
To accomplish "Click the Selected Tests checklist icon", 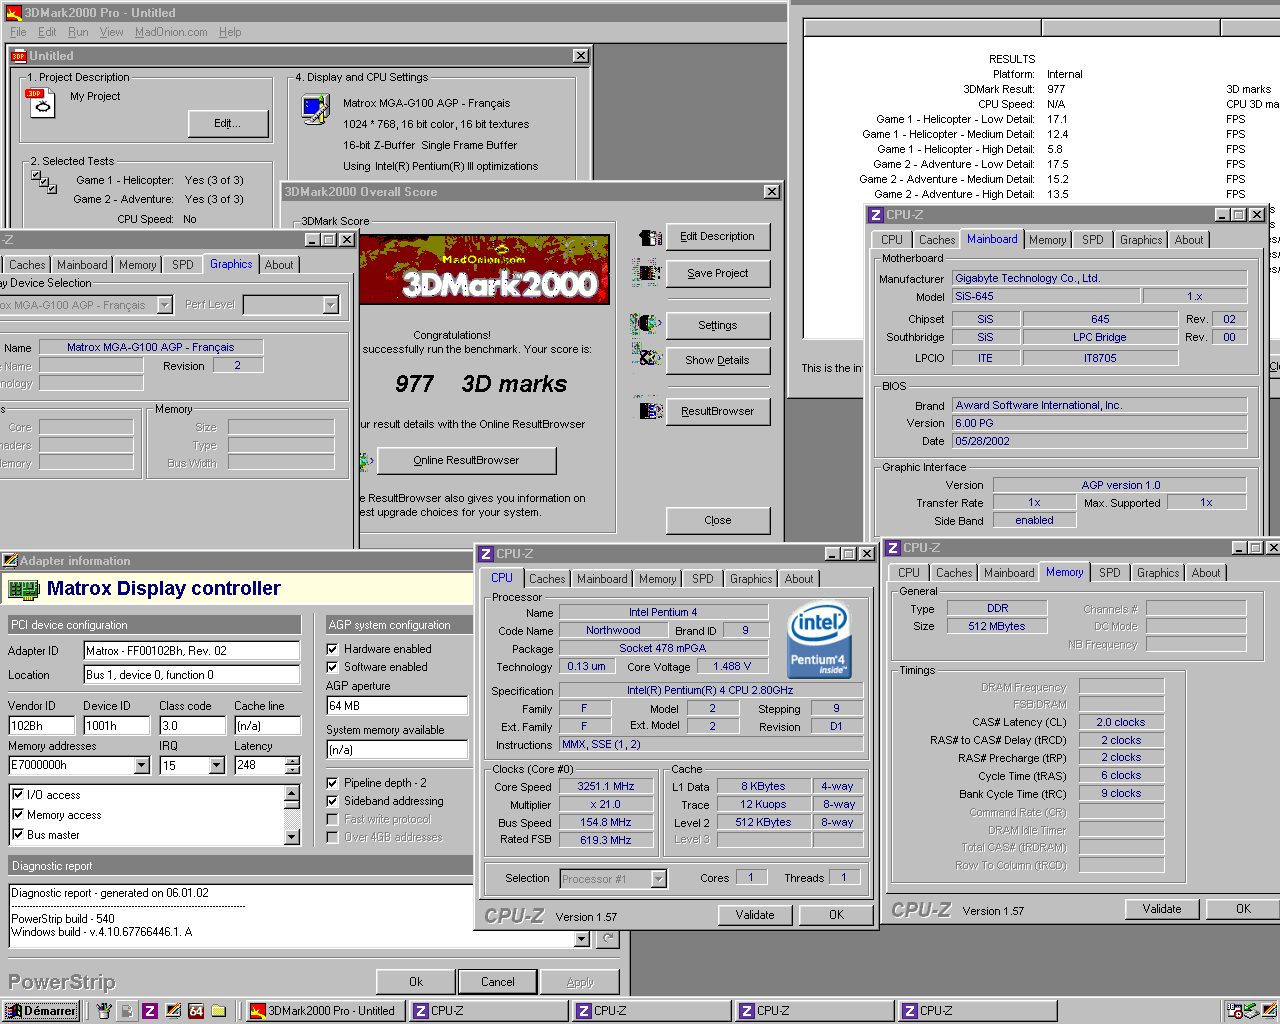I will [x=43, y=181].
